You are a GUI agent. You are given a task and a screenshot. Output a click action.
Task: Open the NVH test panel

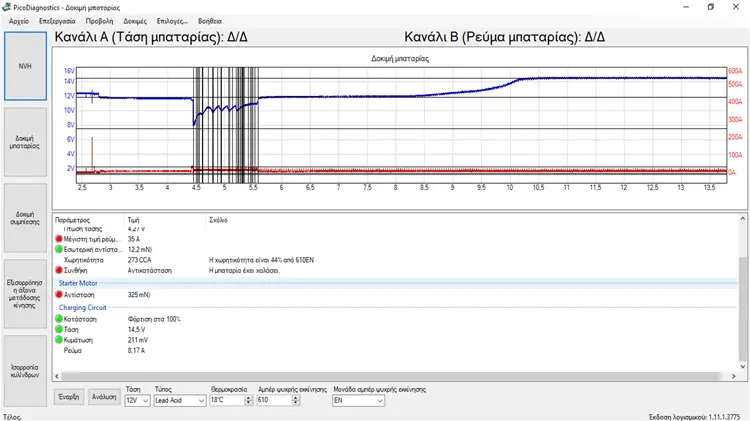[25, 66]
